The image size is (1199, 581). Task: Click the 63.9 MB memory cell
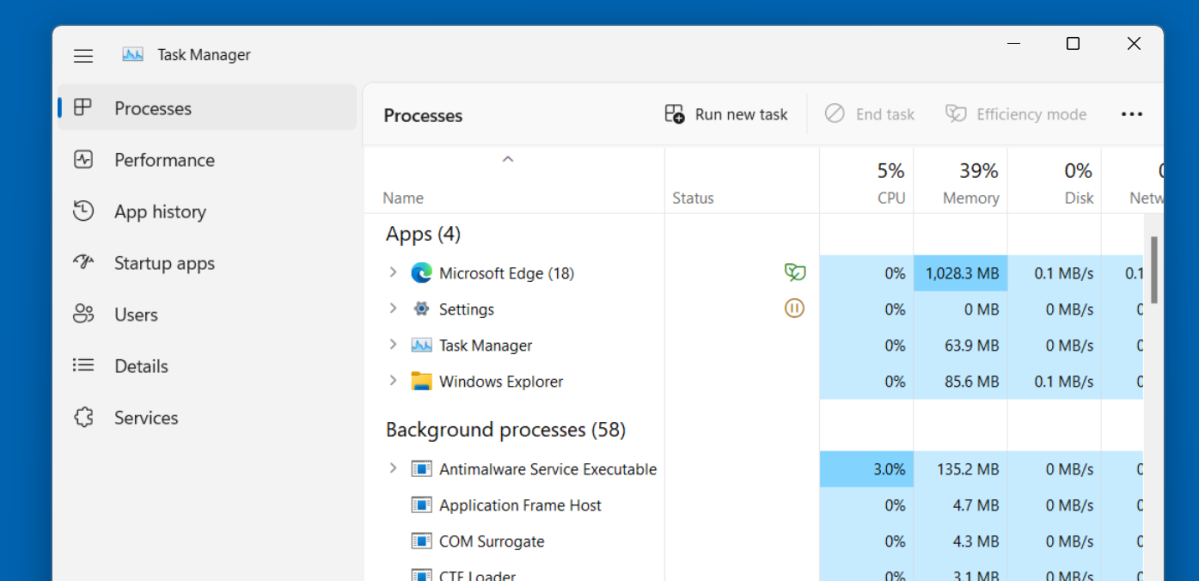click(960, 346)
